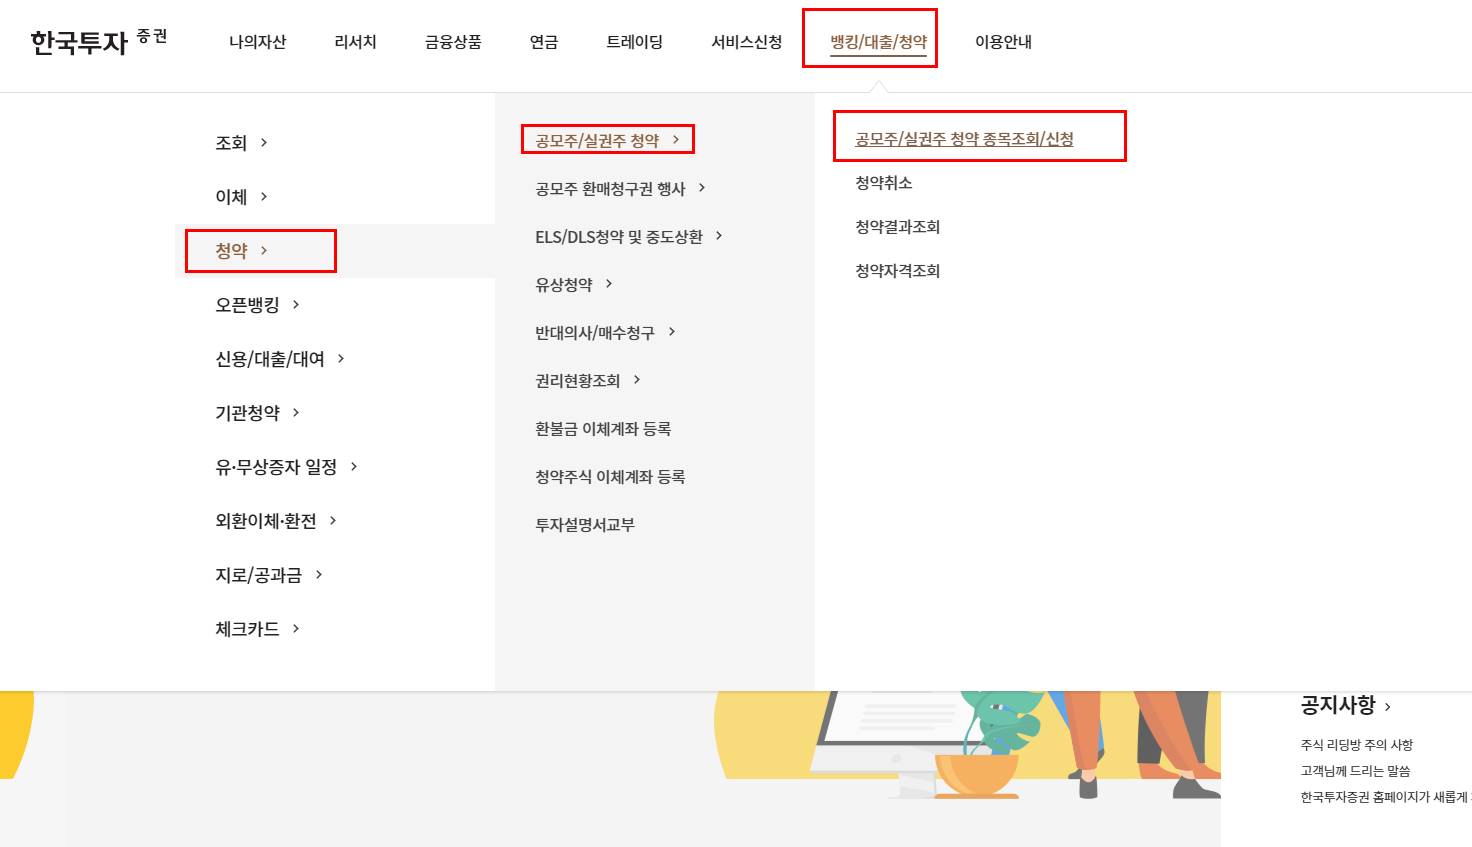1472x847 pixels.
Task: Open the 금융상품 menu
Action: tap(451, 41)
